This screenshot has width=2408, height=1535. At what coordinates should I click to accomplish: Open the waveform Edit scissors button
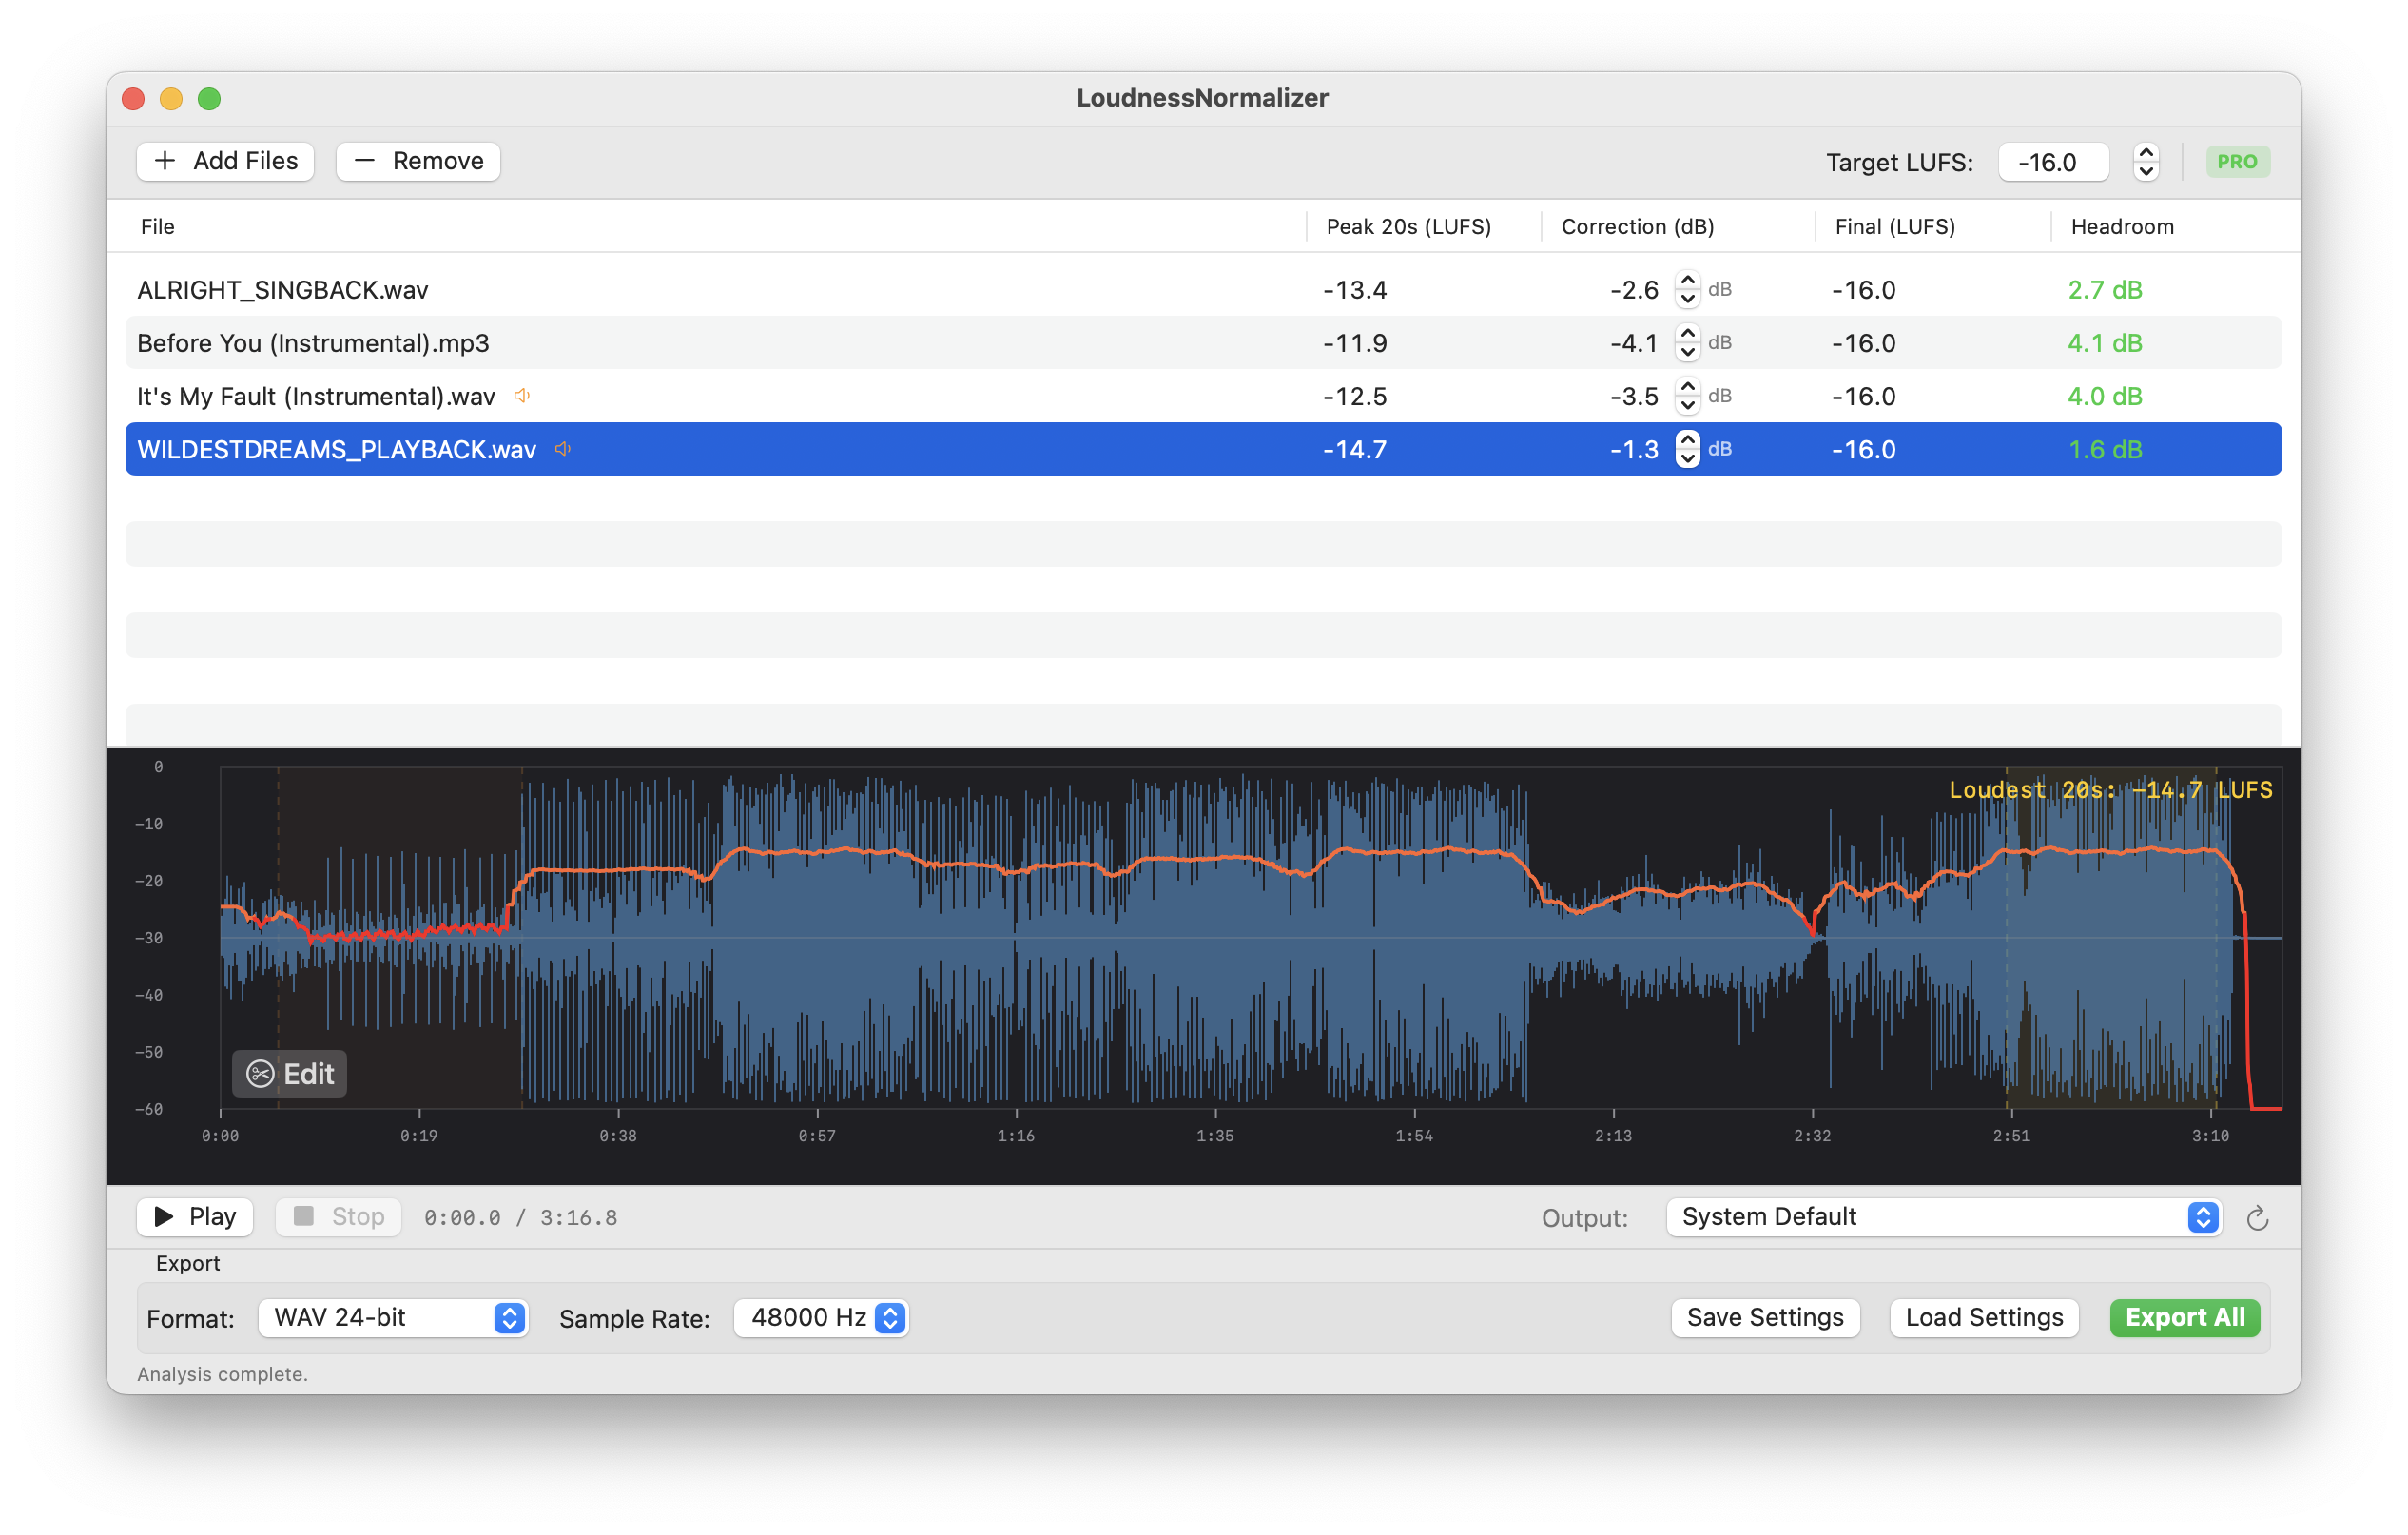tap(290, 1074)
